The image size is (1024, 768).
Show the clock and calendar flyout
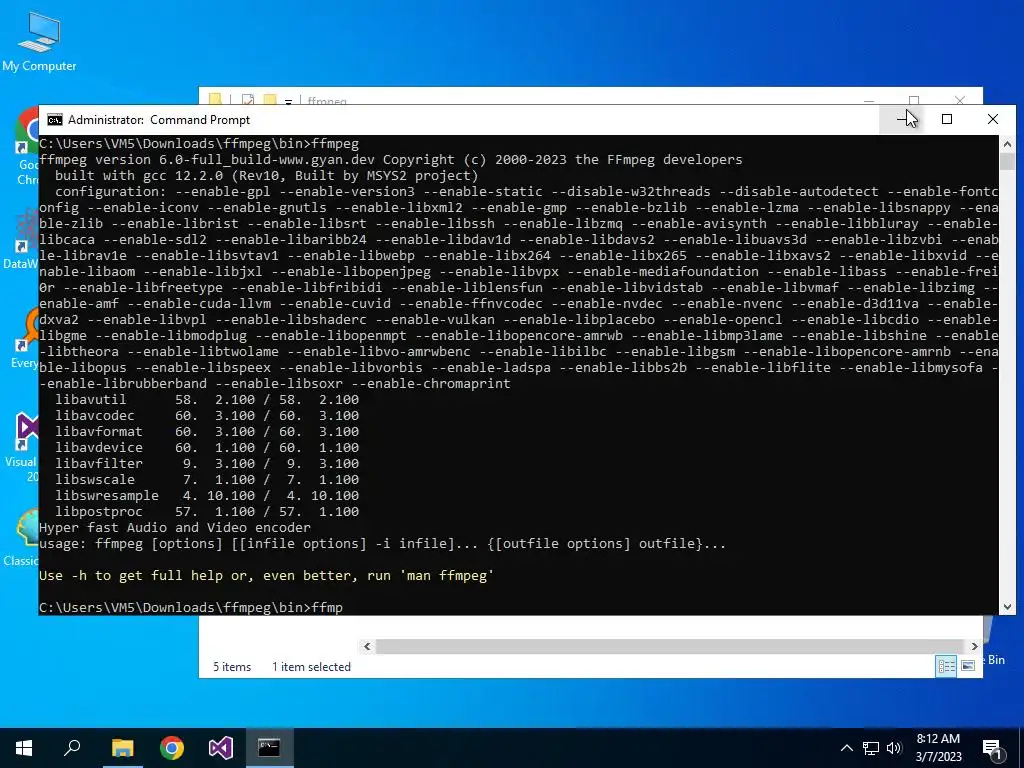pyautogui.click(x=938, y=748)
